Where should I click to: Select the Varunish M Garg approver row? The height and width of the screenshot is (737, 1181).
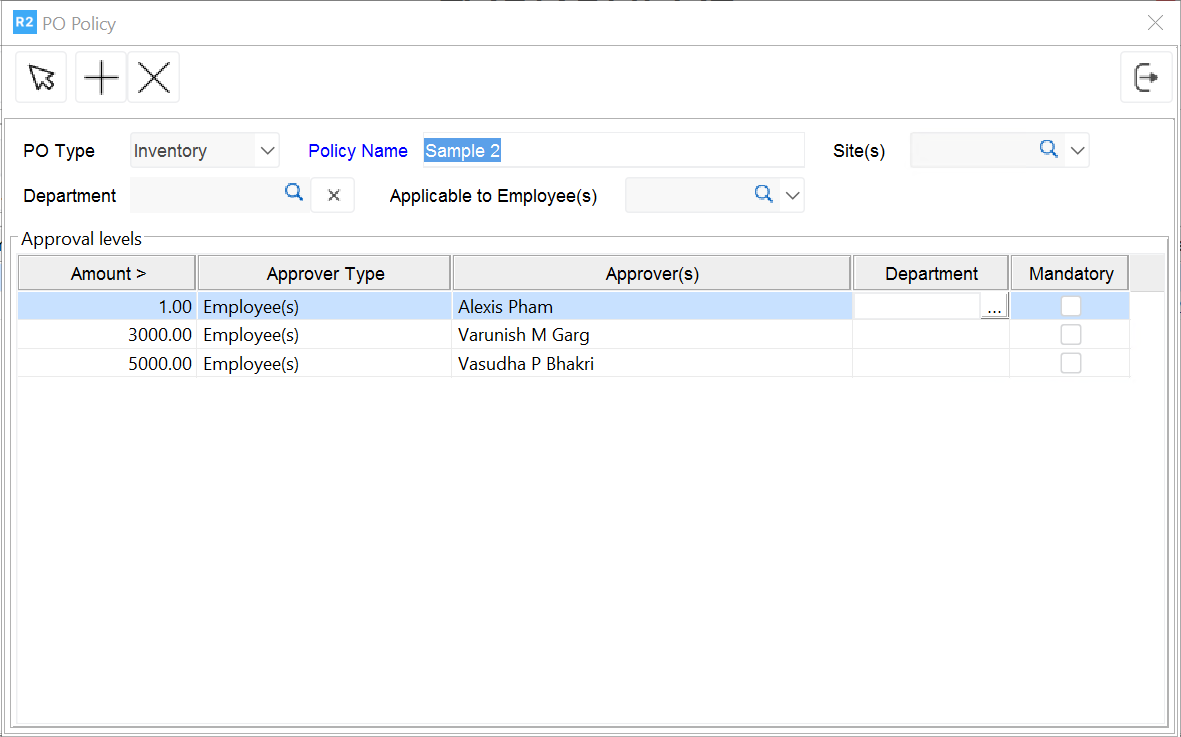pyautogui.click(x=523, y=335)
